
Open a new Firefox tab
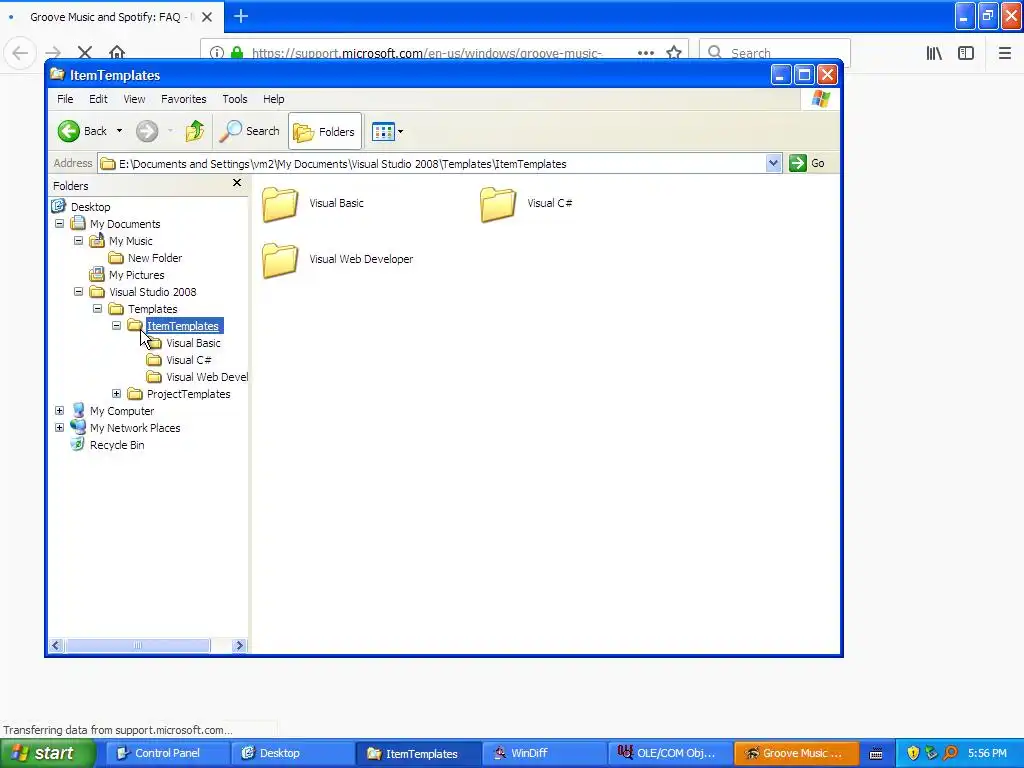point(241,16)
